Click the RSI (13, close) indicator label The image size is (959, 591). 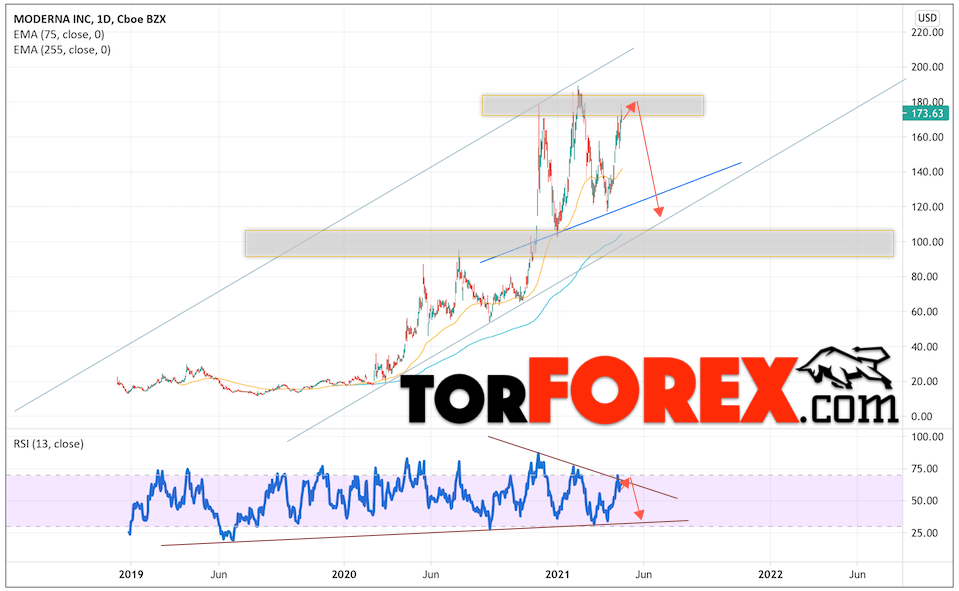click(48, 444)
